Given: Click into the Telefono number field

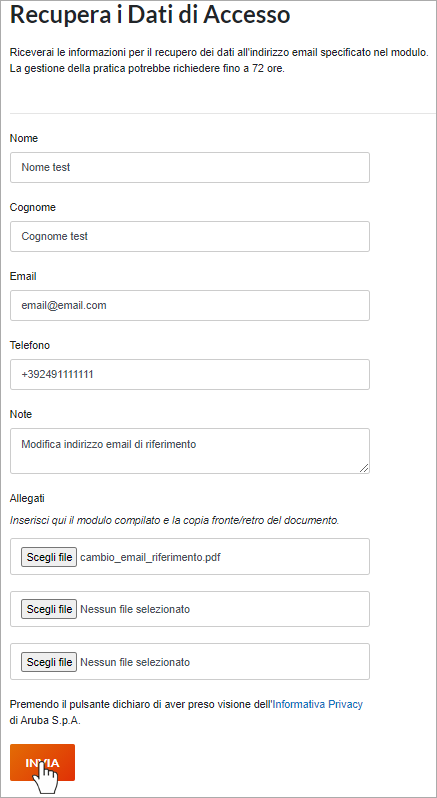Looking at the screenshot, I should point(190,375).
